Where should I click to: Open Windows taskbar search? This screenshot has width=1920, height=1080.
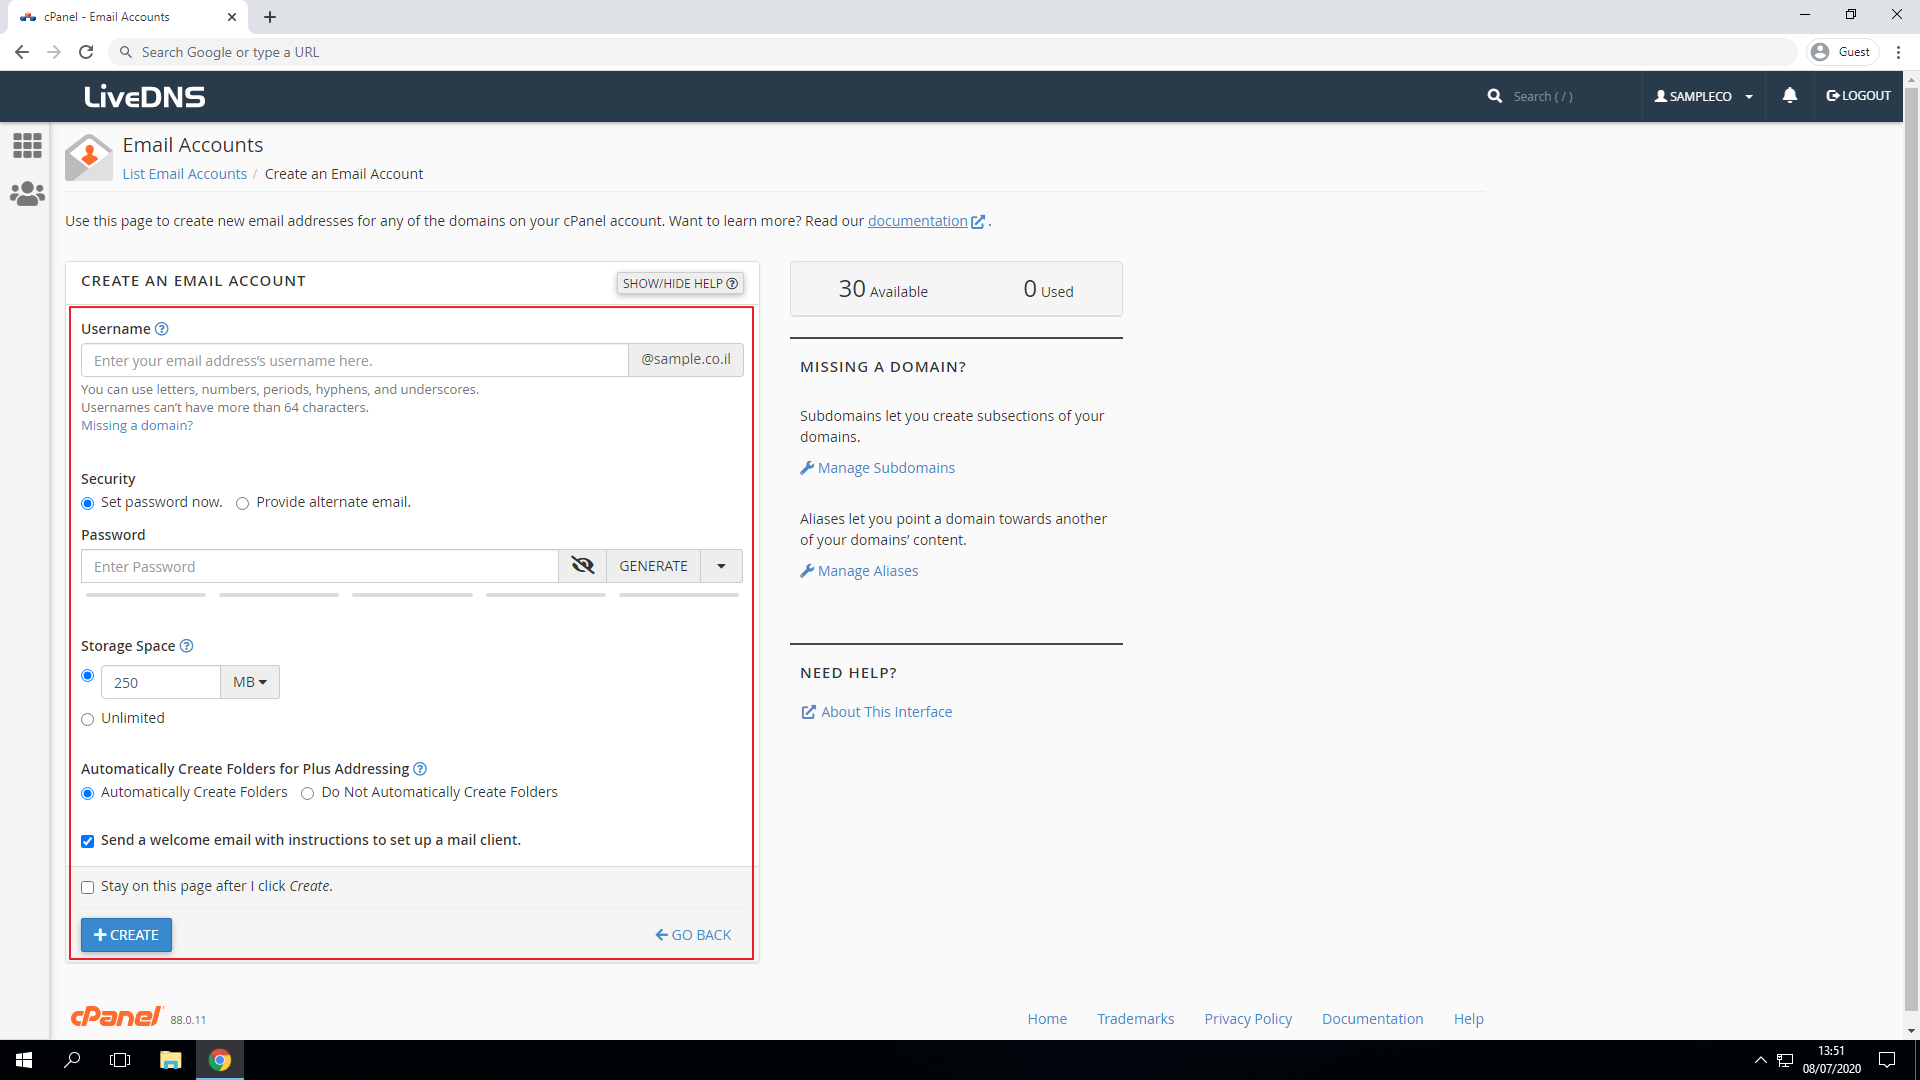click(x=72, y=1060)
